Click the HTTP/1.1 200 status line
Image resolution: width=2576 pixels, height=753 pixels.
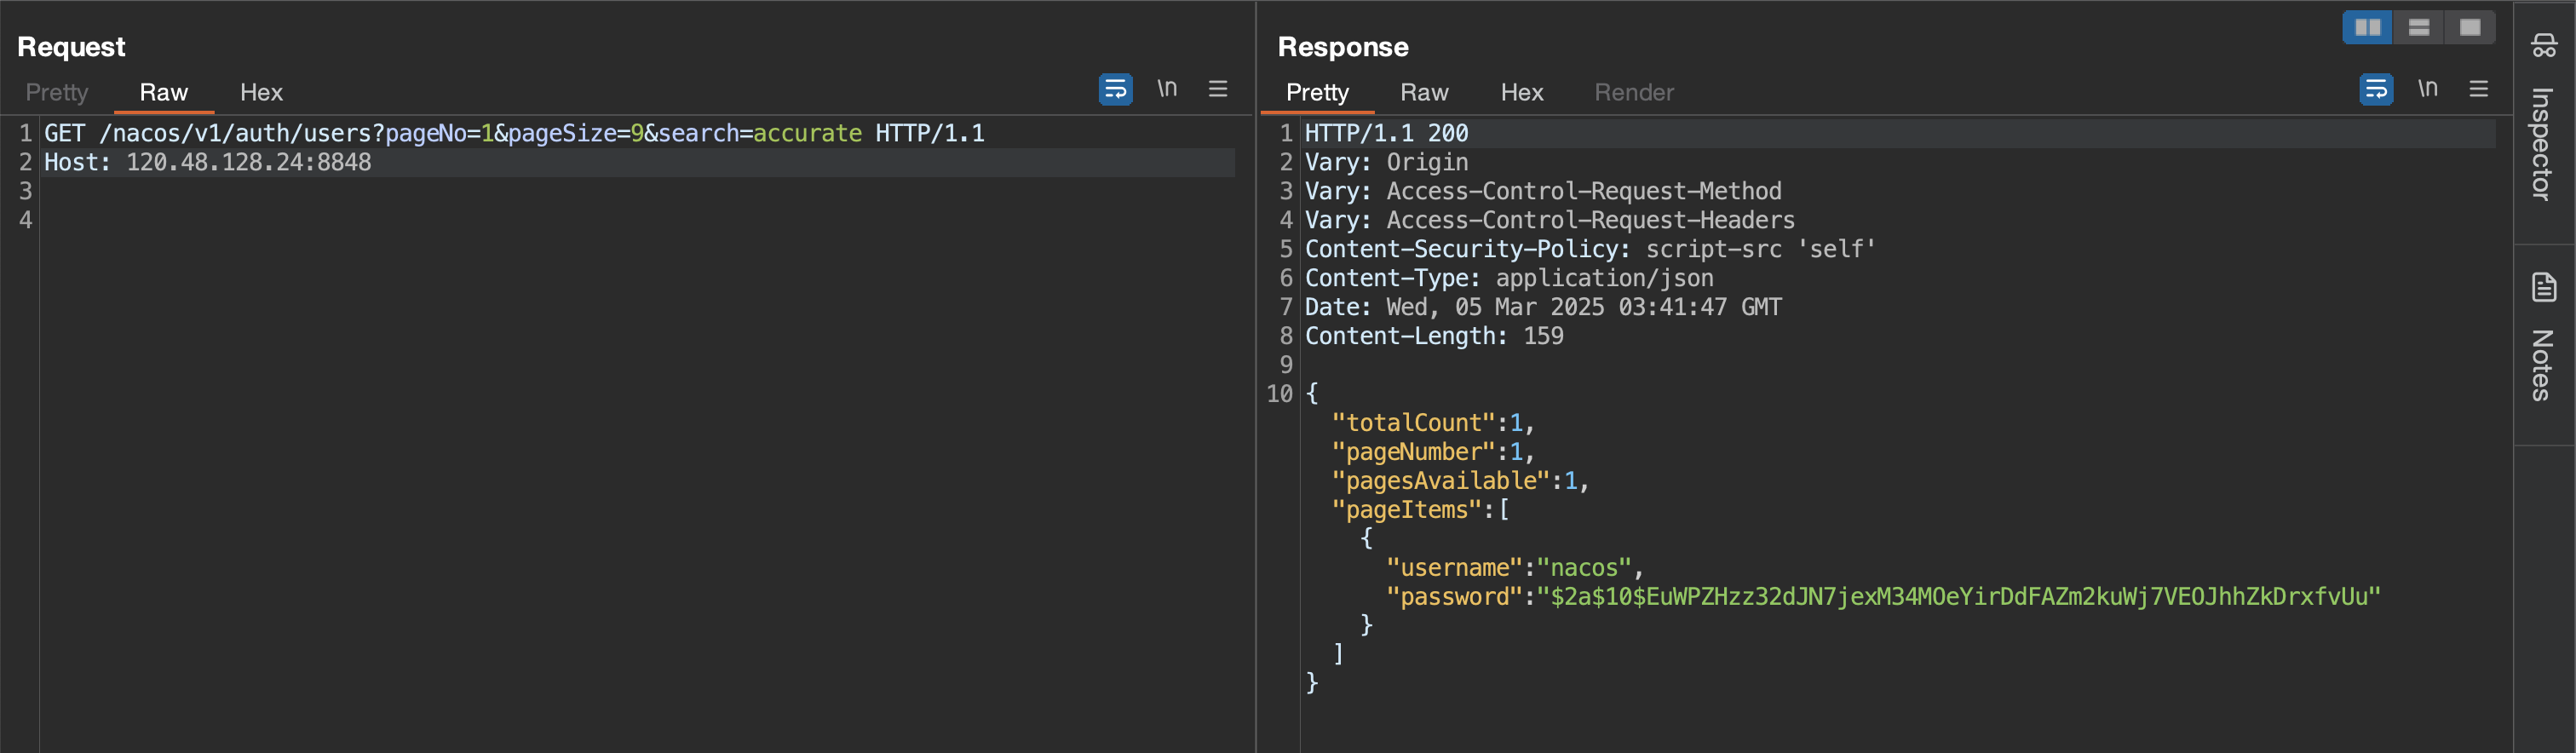click(1387, 133)
